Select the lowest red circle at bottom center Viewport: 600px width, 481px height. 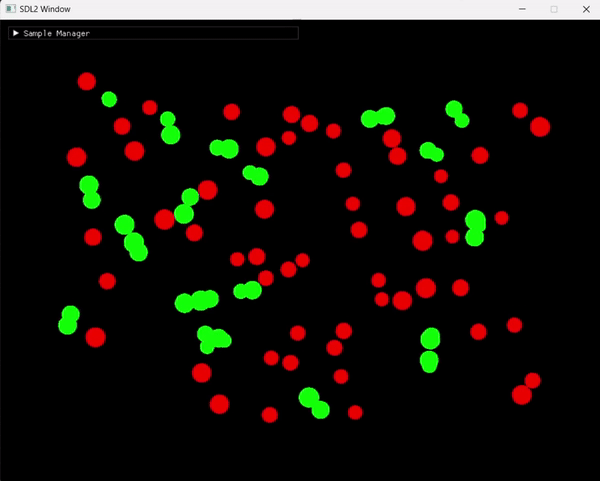270,415
